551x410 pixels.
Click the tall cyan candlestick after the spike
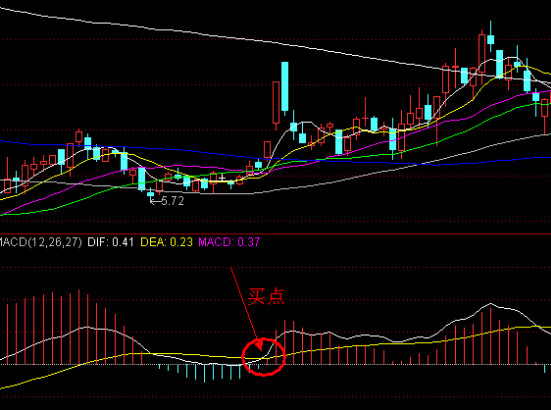coord(285,86)
